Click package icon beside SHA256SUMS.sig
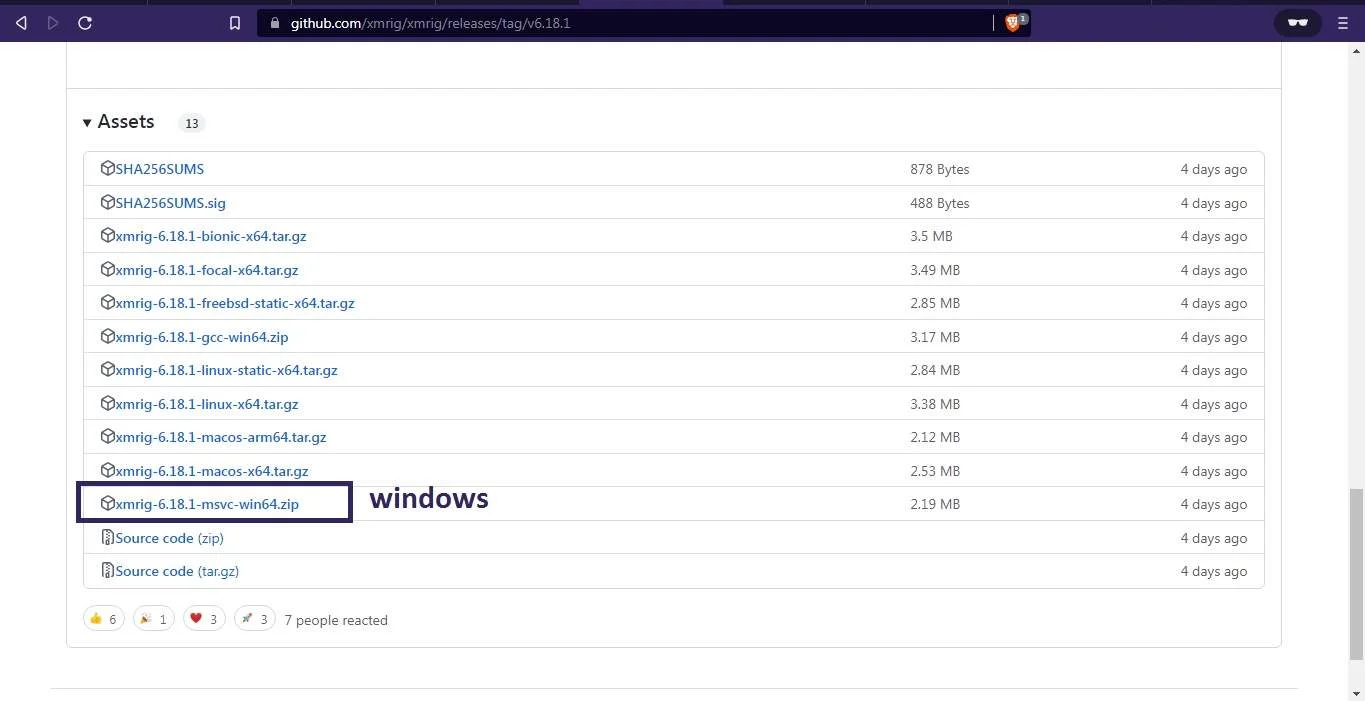This screenshot has height=701, width=1365. tap(108, 202)
